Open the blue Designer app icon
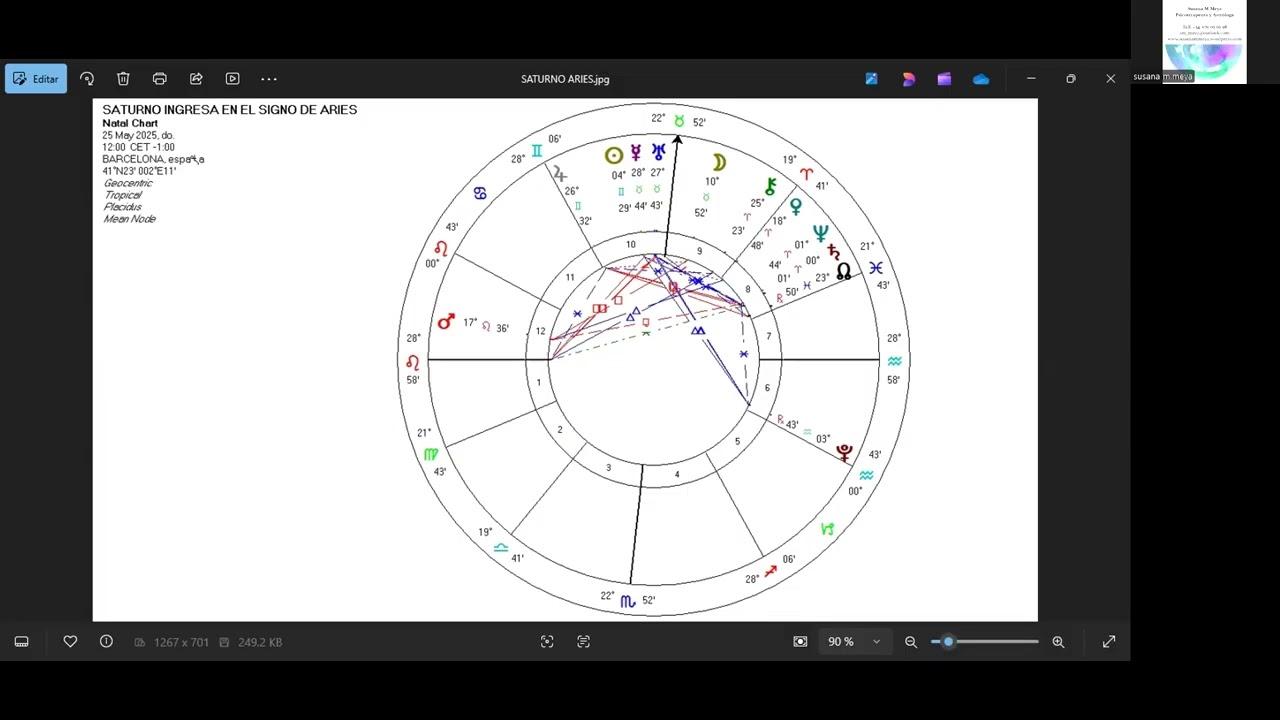 pos(872,79)
